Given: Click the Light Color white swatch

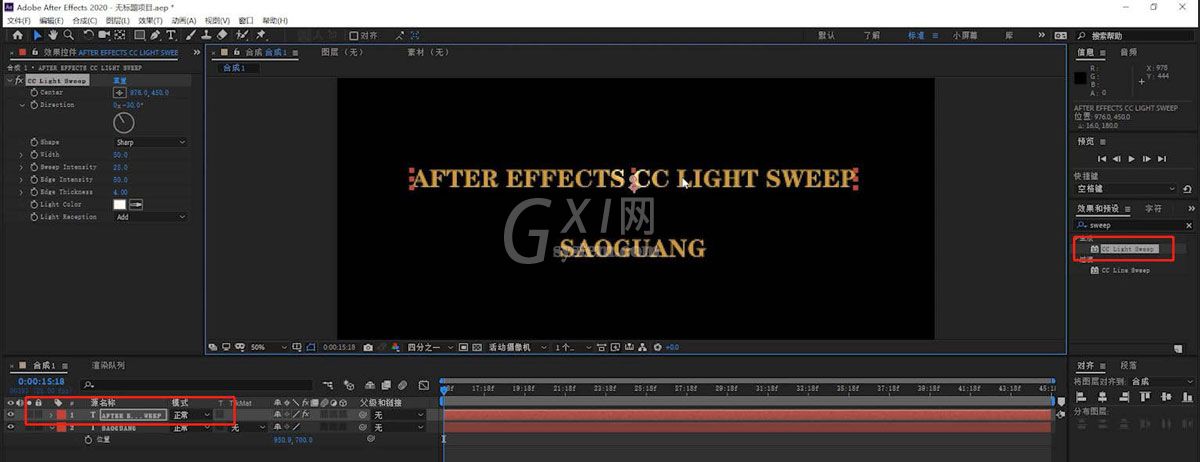Looking at the screenshot, I should pos(120,204).
